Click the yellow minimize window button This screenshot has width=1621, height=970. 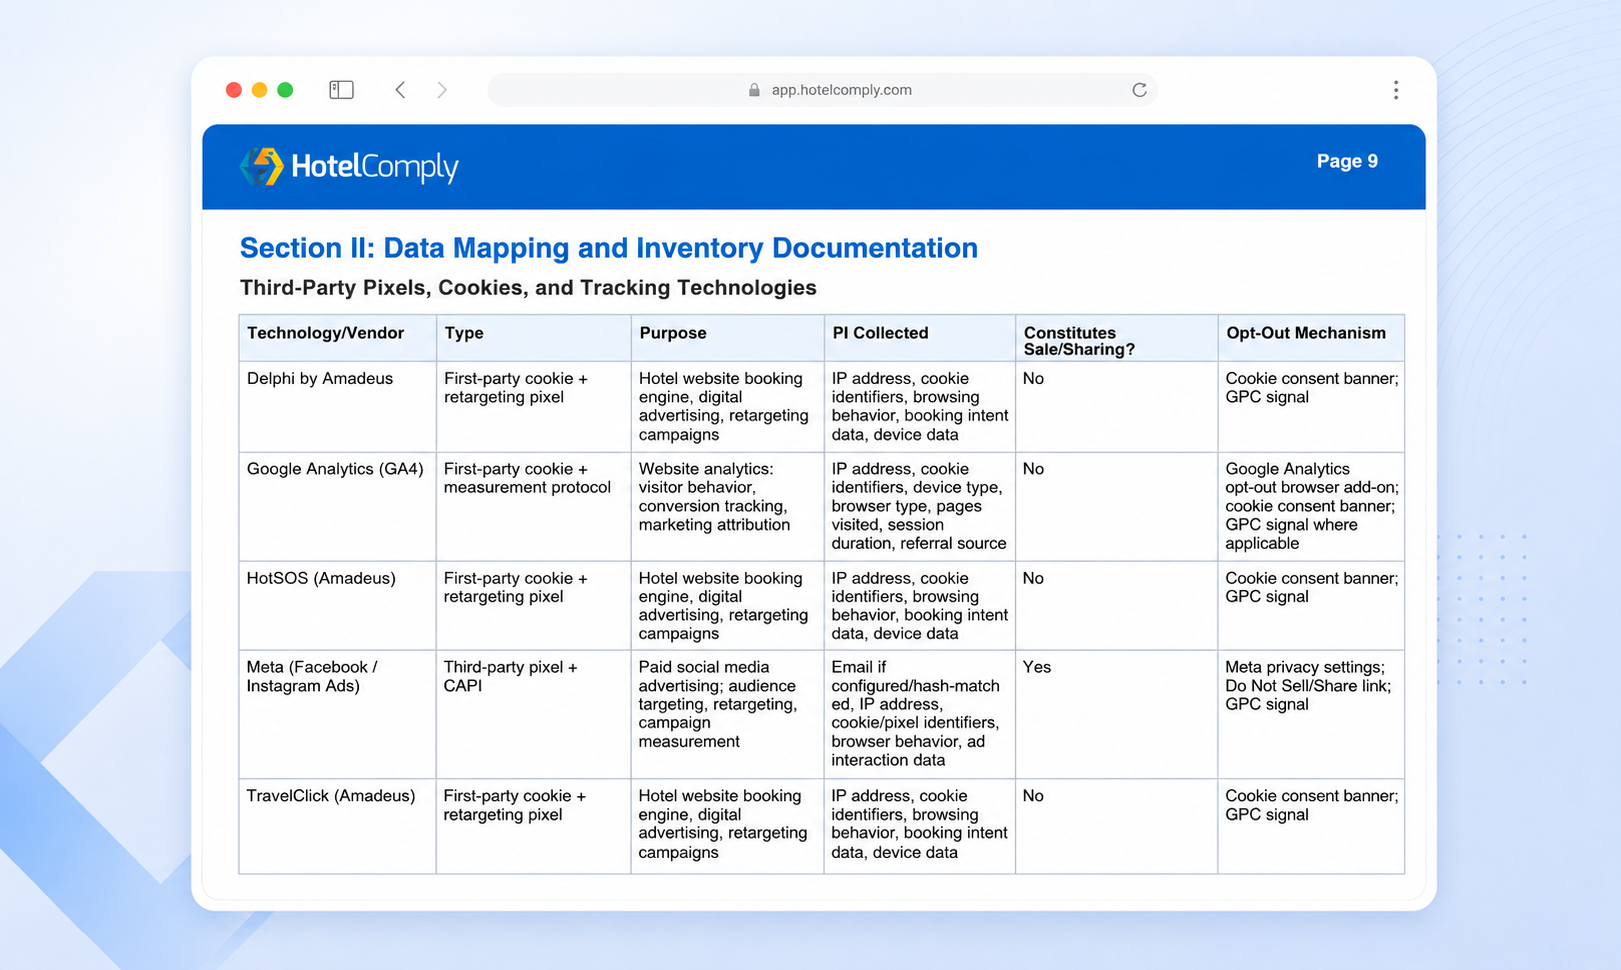point(259,90)
